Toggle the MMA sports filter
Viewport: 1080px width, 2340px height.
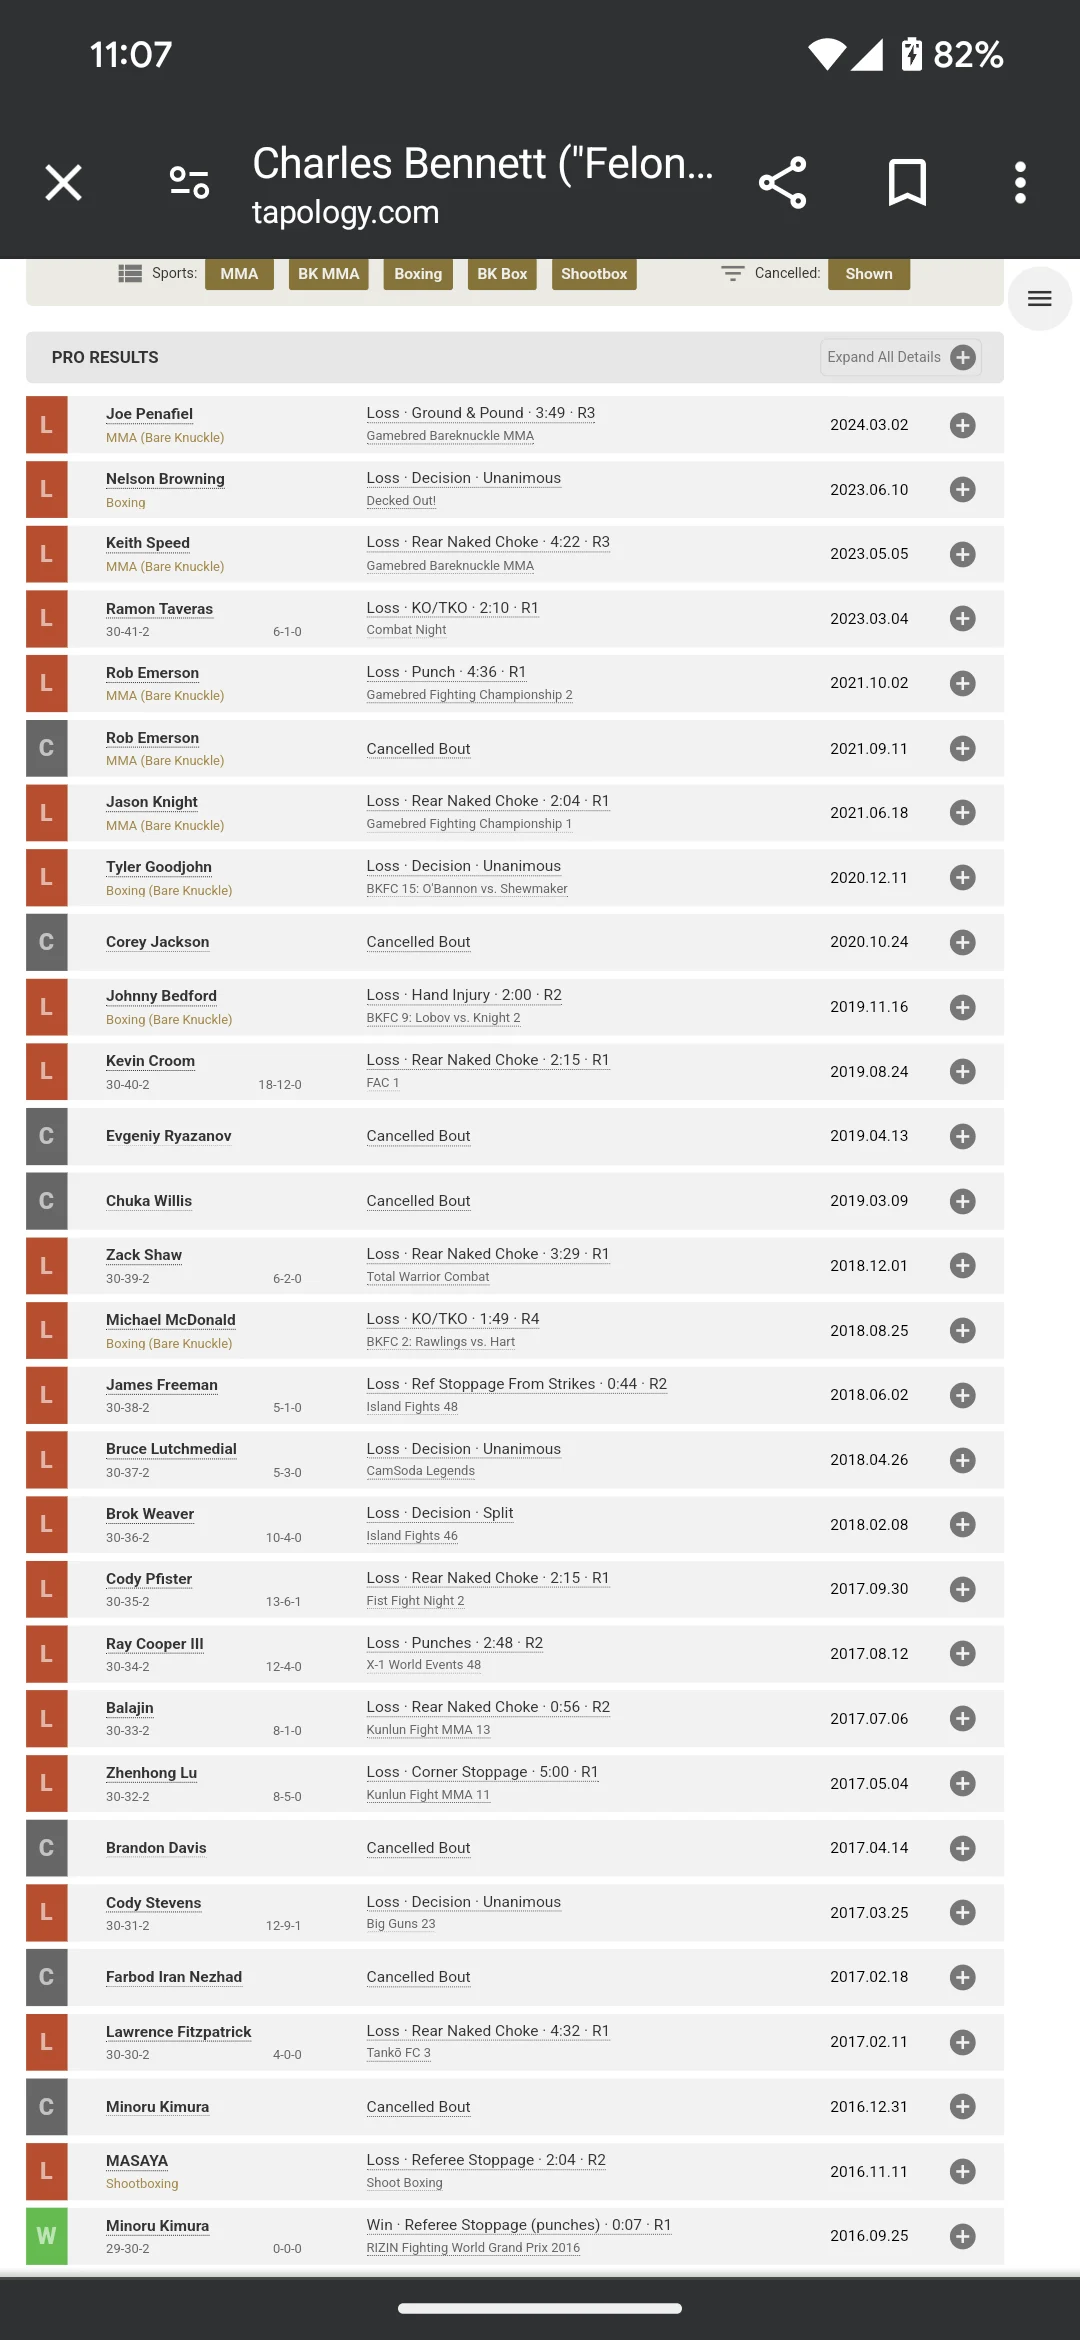pos(239,274)
